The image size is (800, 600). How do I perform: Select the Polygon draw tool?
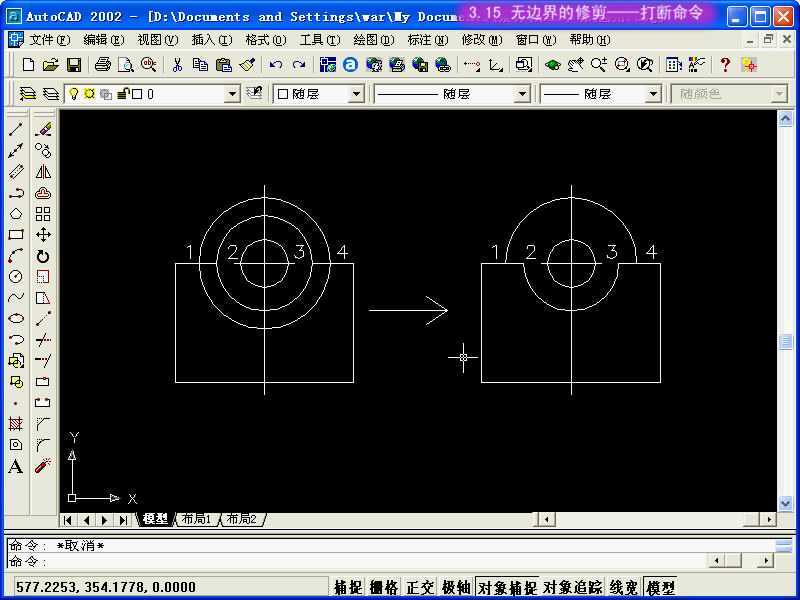point(16,214)
